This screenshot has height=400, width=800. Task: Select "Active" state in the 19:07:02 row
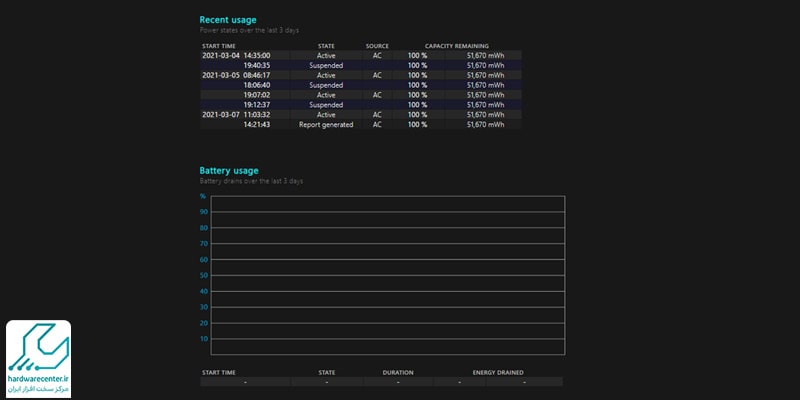pyautogui.click(x=326, y=95)
